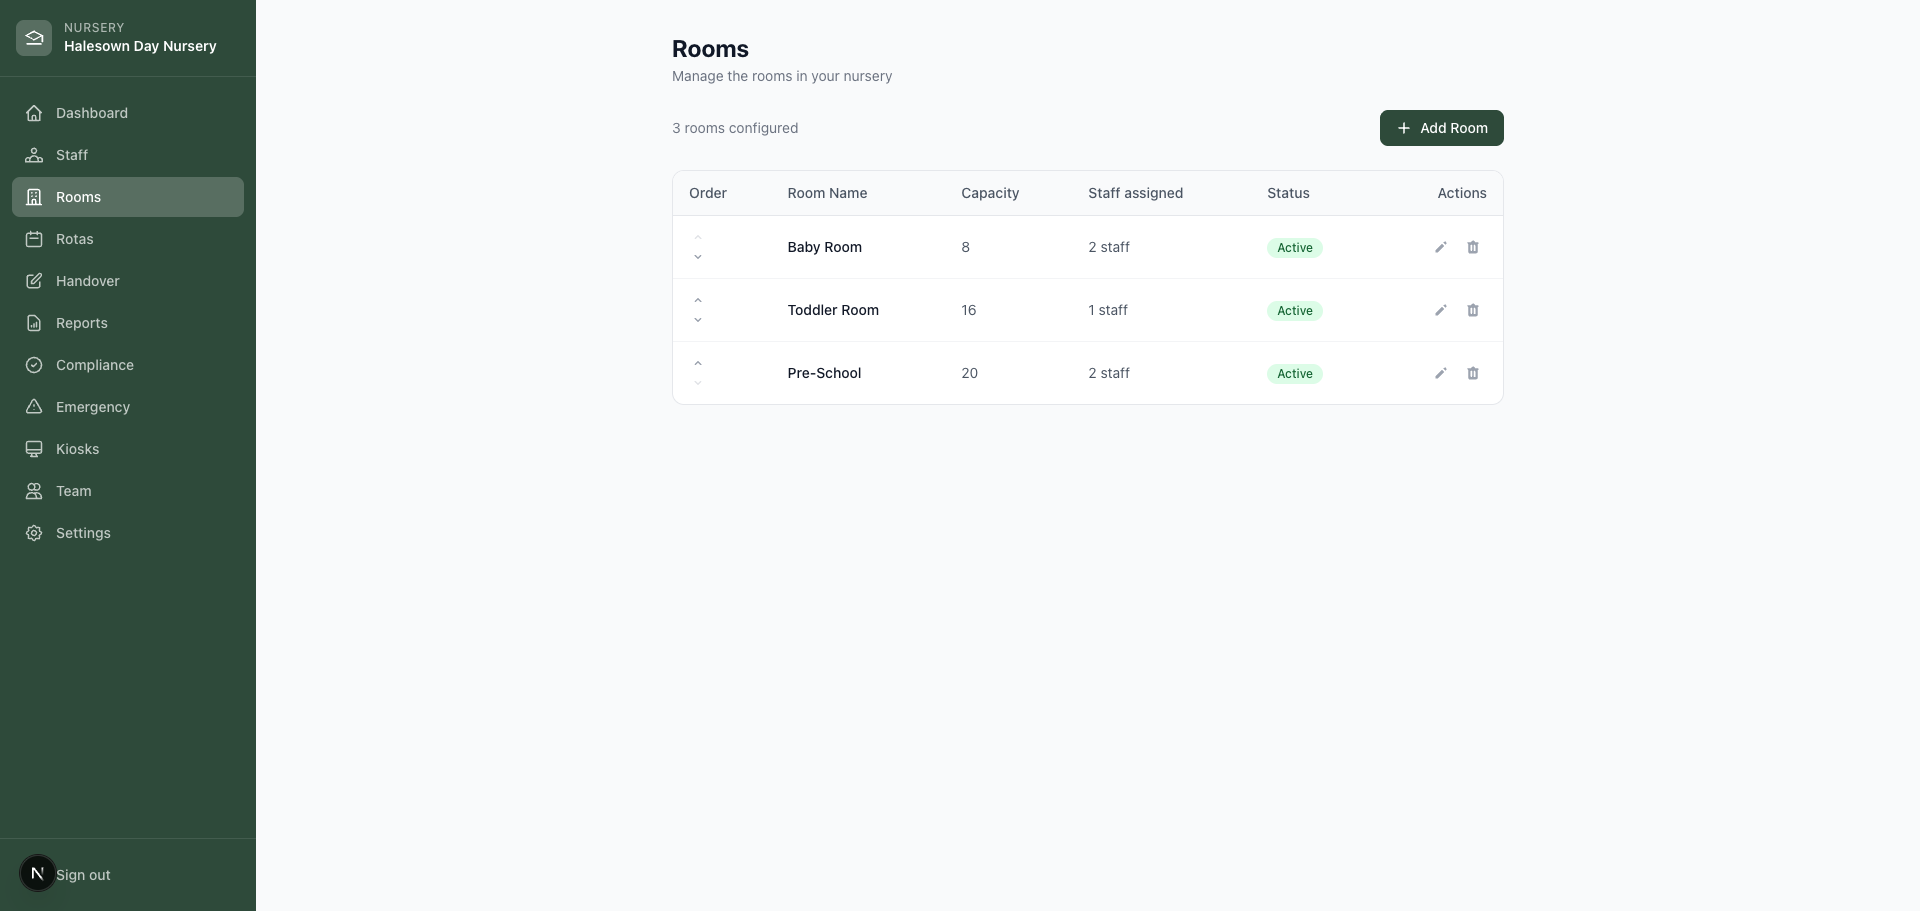Delete Toddler Room using trash icon
1920x911 pixels.
pyautogui.click(x=1473, y=310)
